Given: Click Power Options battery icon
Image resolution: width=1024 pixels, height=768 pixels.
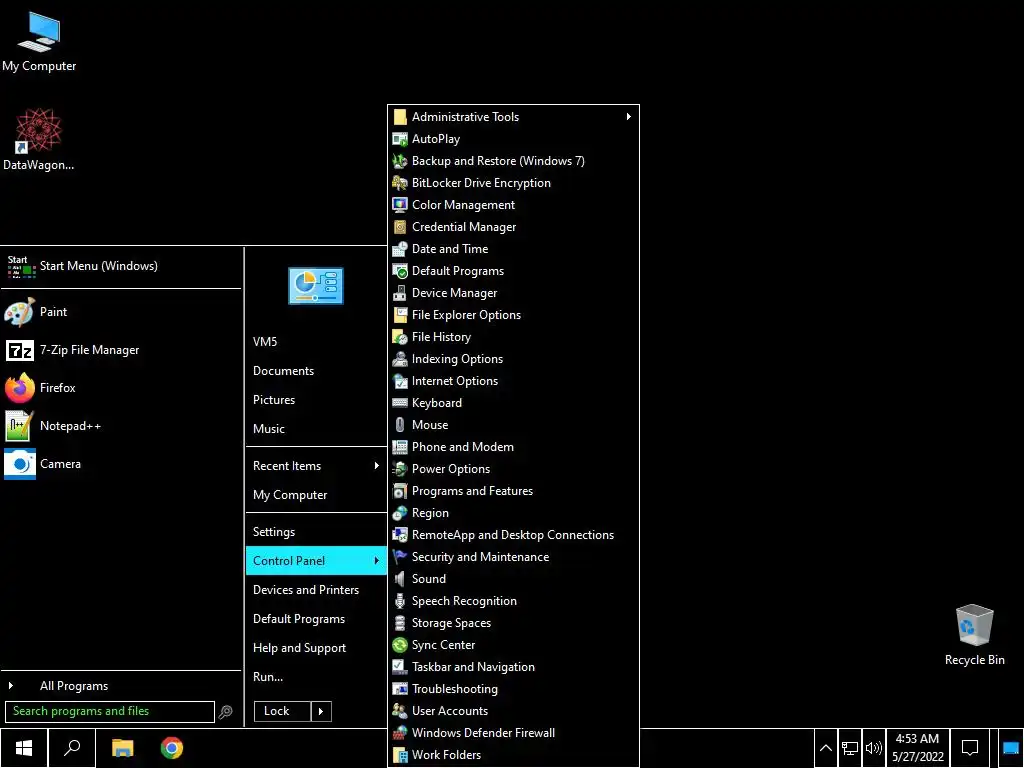Looking at the screenshot, I should 400,469.
